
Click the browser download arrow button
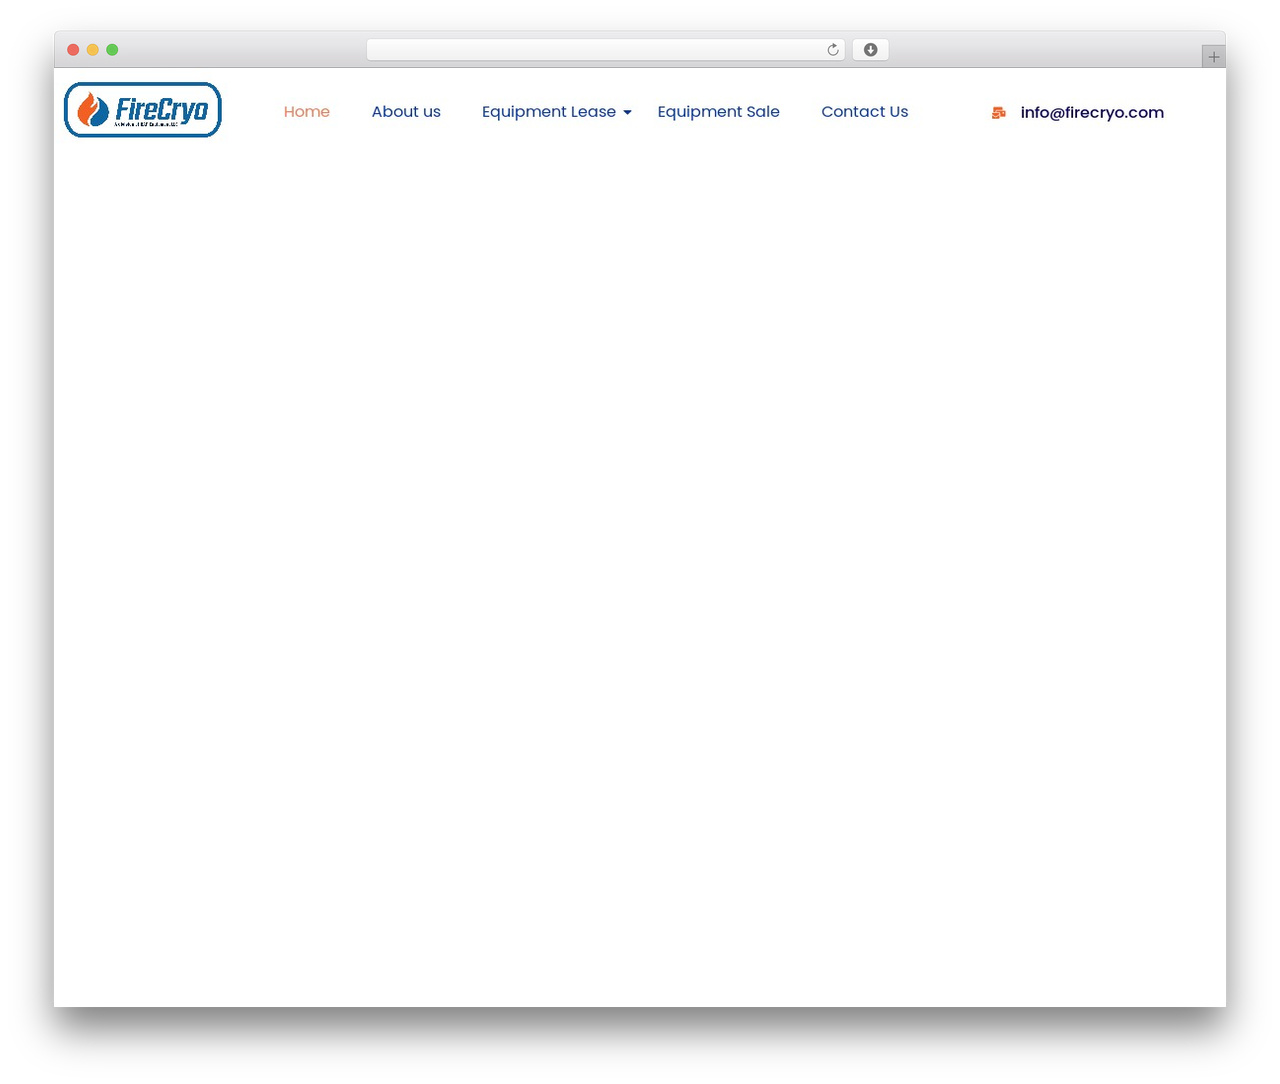[x=870, y=50]
